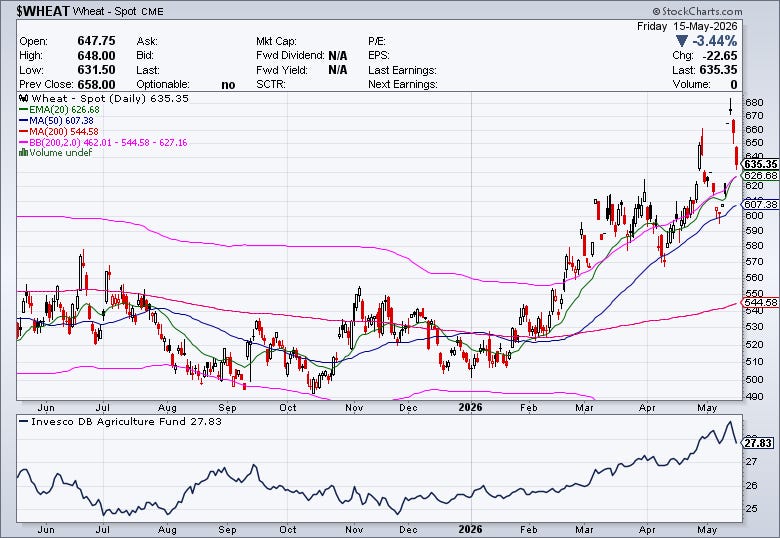Click the $WHEAT ticker symbol title

43,11
